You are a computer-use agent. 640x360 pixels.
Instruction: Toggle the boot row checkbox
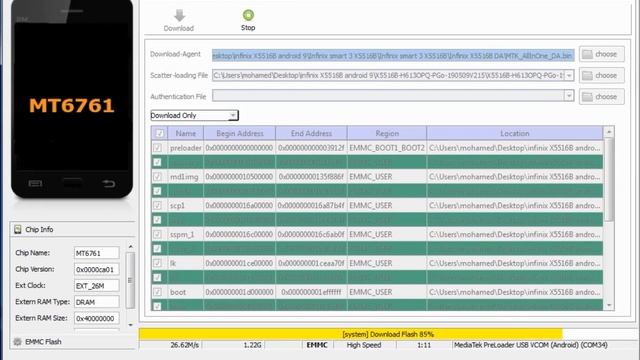tap(157, 292)
